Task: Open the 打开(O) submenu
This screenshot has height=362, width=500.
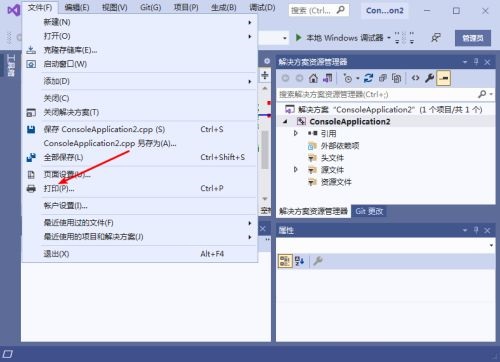Action: click(x=139, y=36)
